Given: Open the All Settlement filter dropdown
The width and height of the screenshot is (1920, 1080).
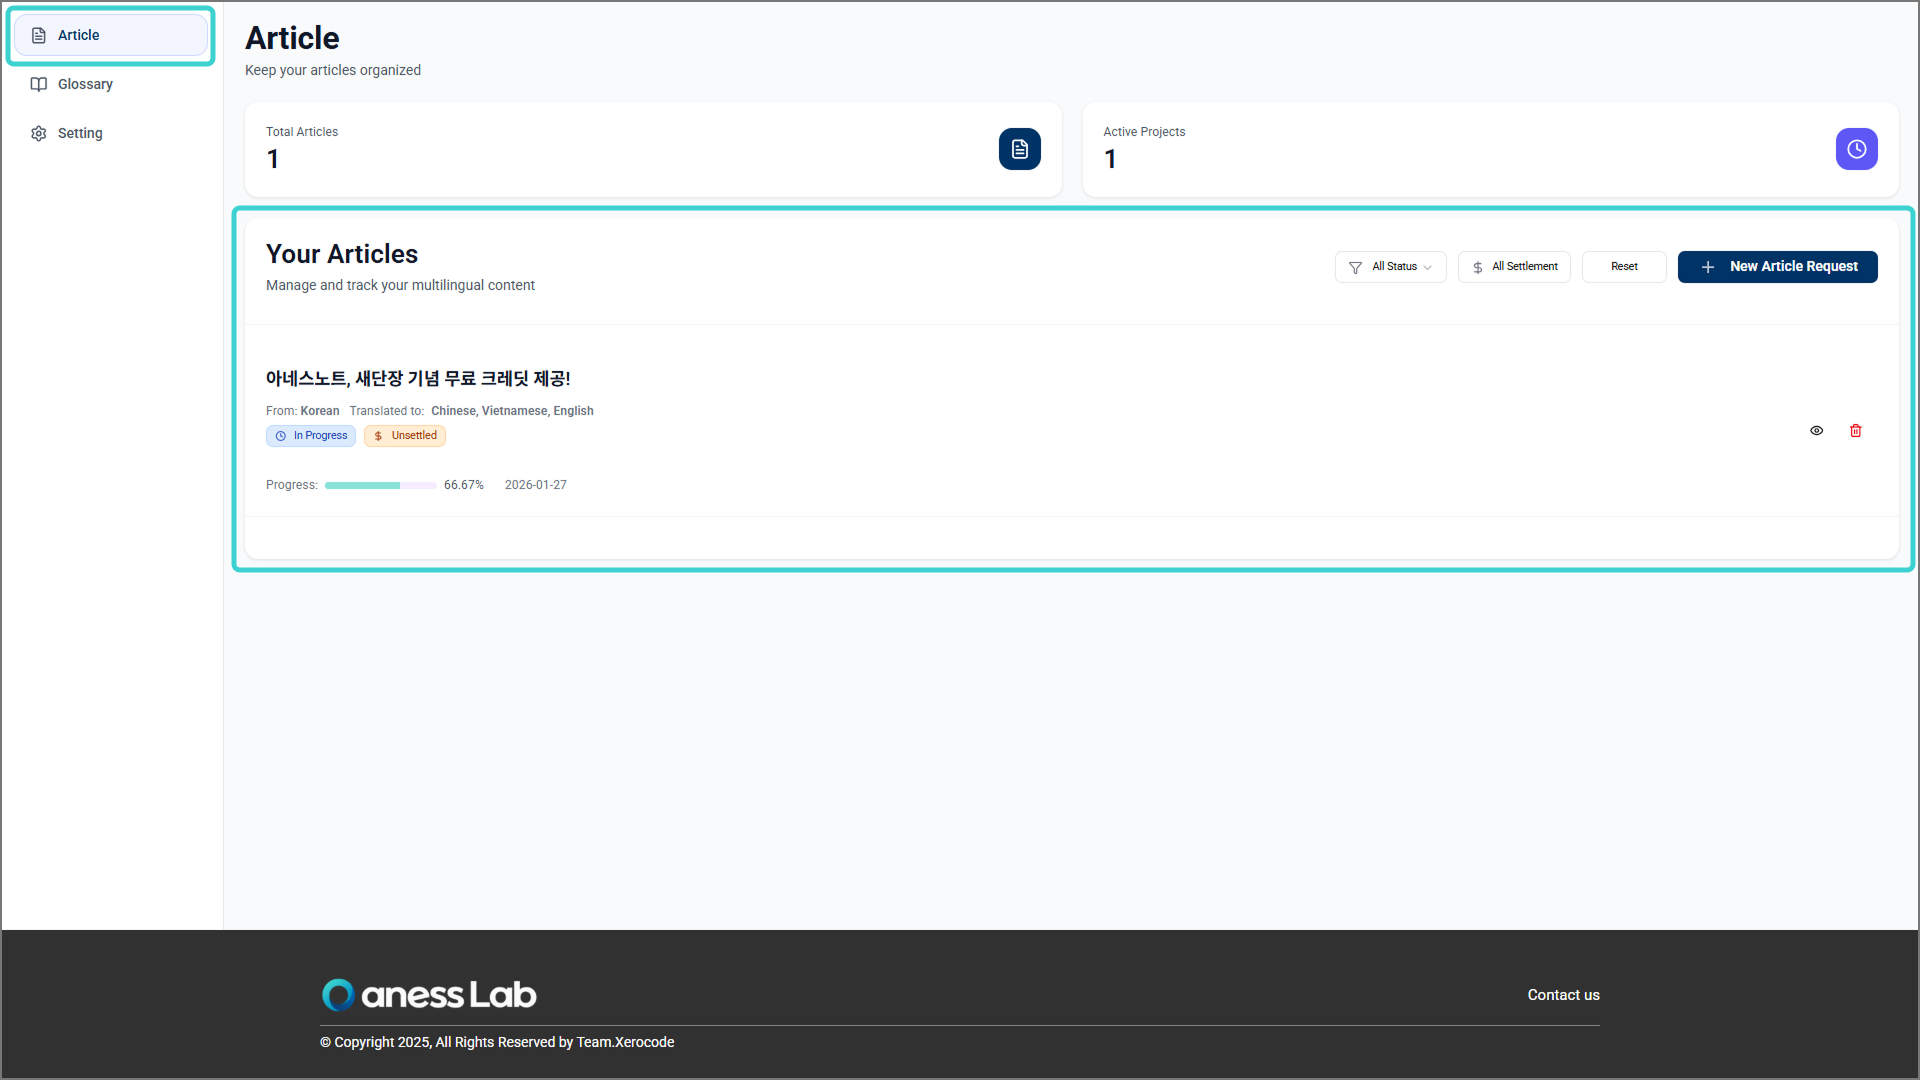Looking at the screenshot, I should tap(1514, 267).
